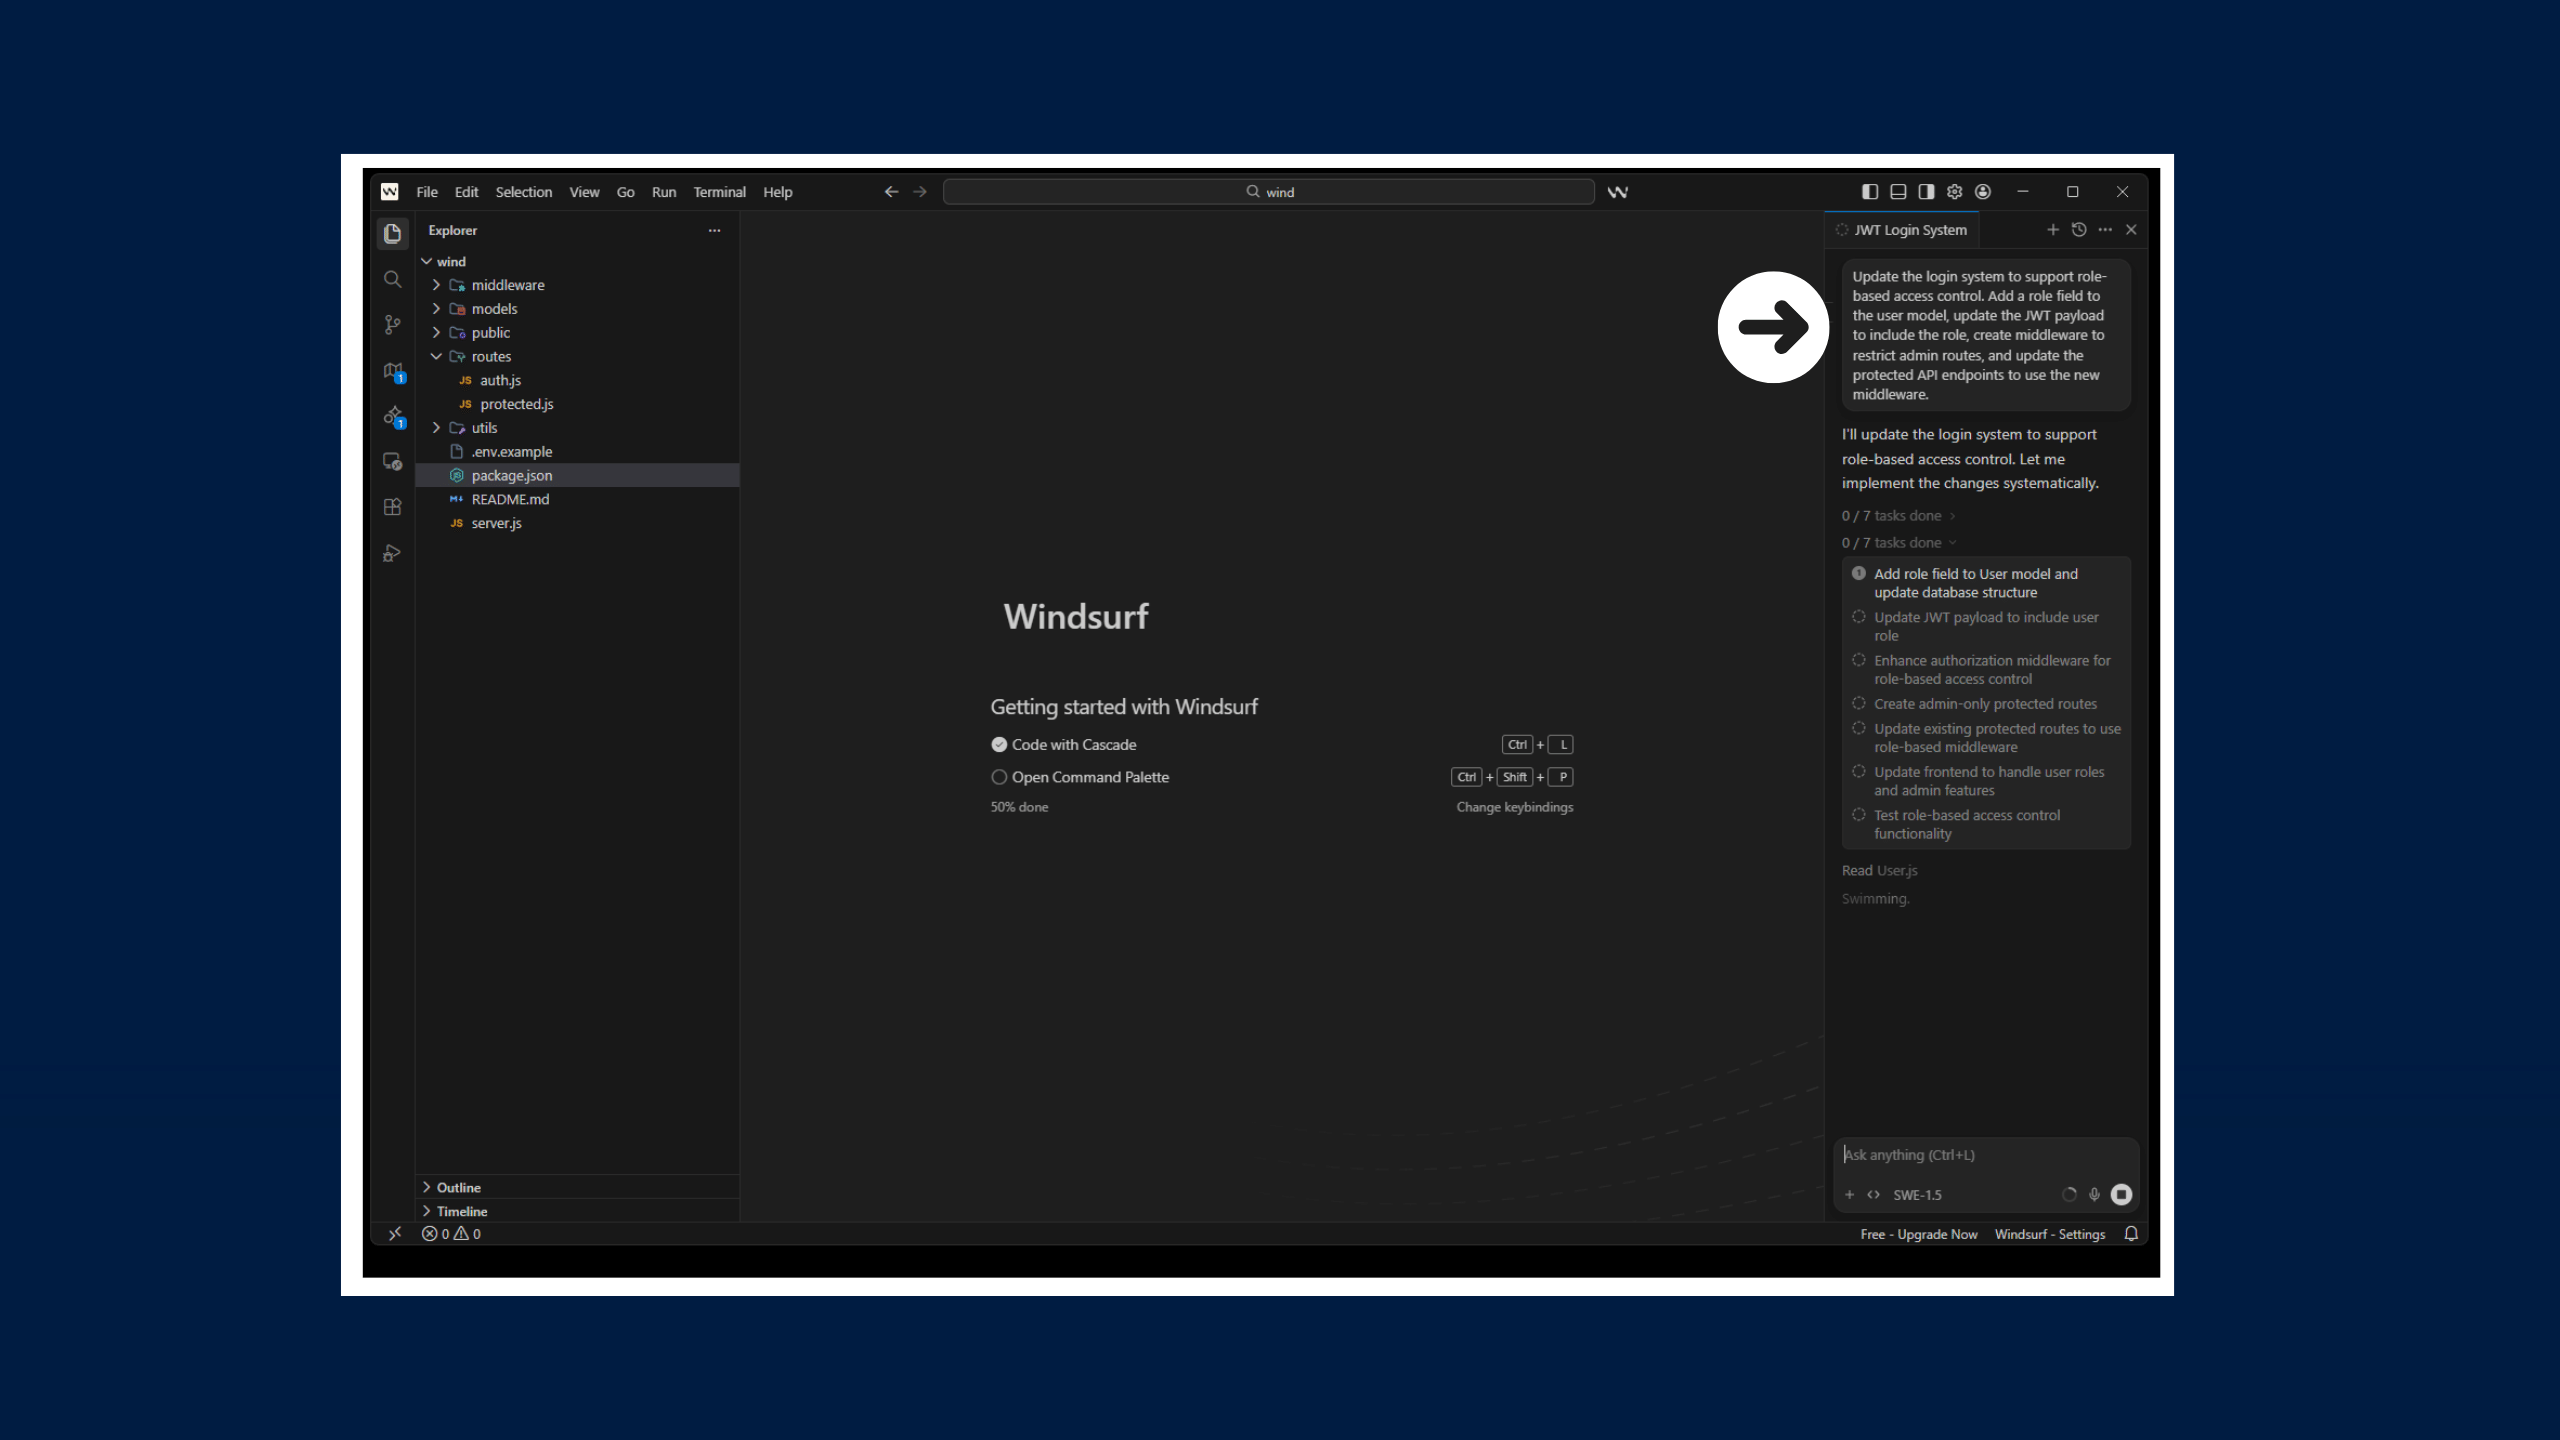Image resolution: width=2560 pixels, height=1440 pixels.
Task: Open Windsurf settings gear icon
Action: click(x=1954, y=191)
